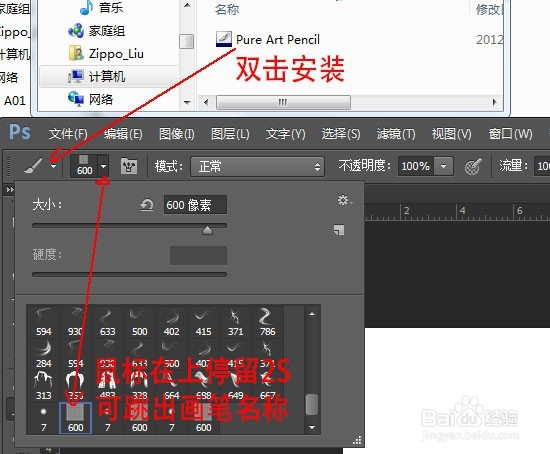Click the hardness (硬度) slider track
The height and width of the screenshot is (454, 550).
pos(129,274)
